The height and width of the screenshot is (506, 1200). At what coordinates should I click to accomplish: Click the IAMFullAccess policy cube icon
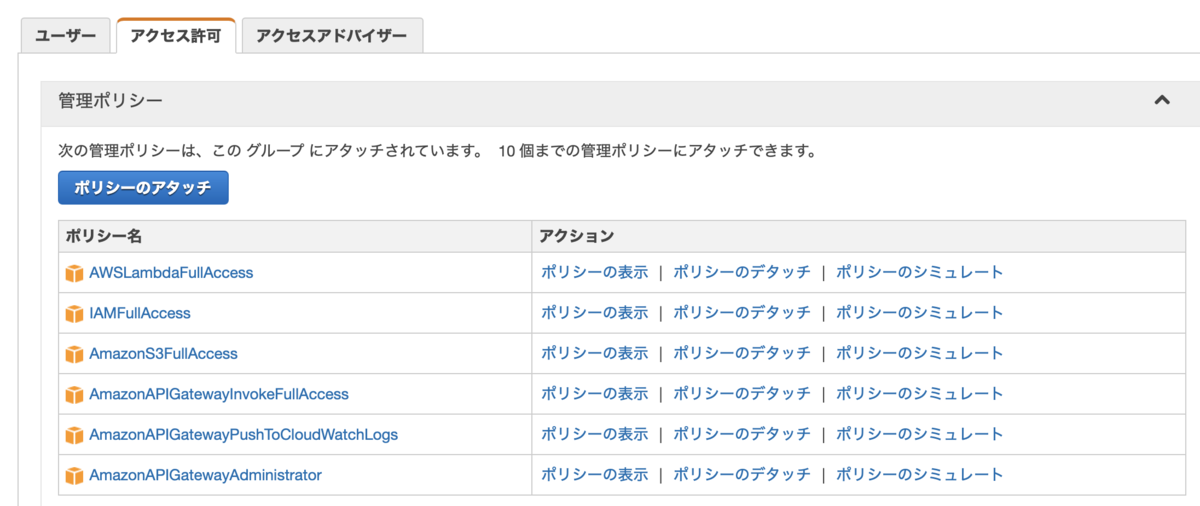click(x=74, y=314)
